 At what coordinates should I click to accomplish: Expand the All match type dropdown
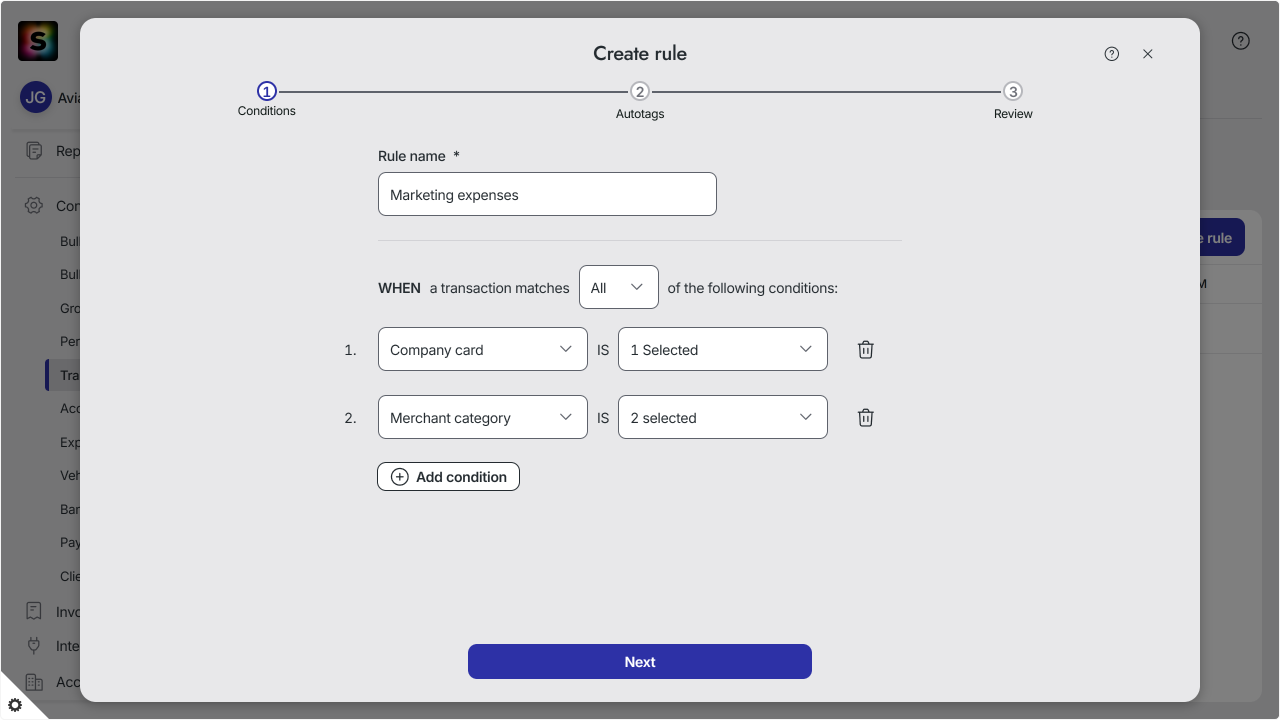pos(619,287)
